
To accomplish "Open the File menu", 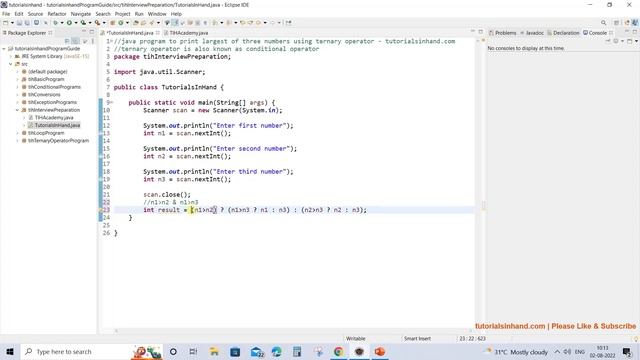I will (6, 14).
